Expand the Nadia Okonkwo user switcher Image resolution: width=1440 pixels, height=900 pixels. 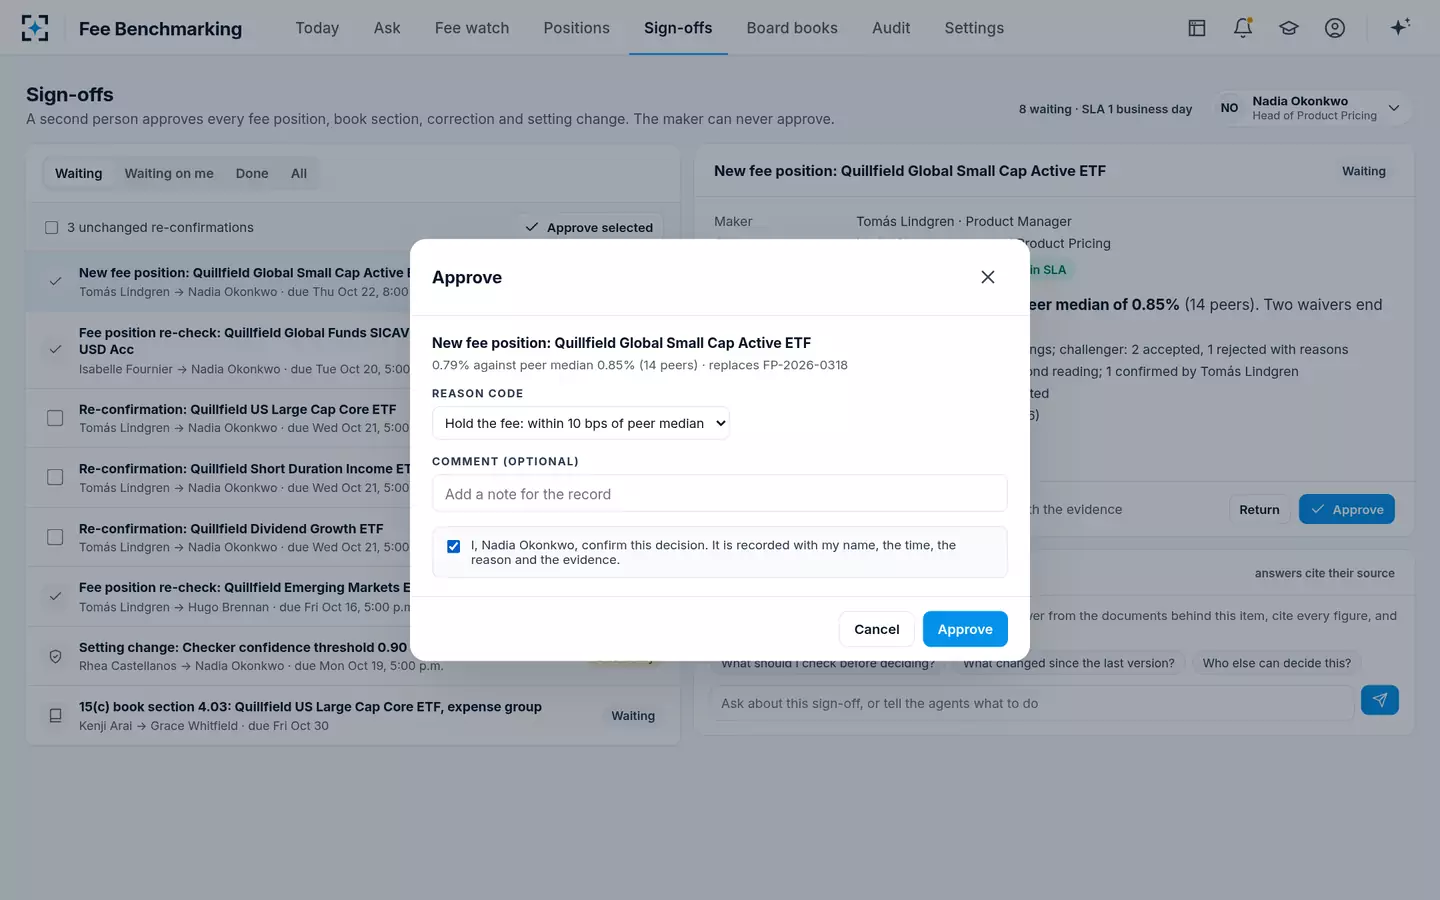(1313, 108)
